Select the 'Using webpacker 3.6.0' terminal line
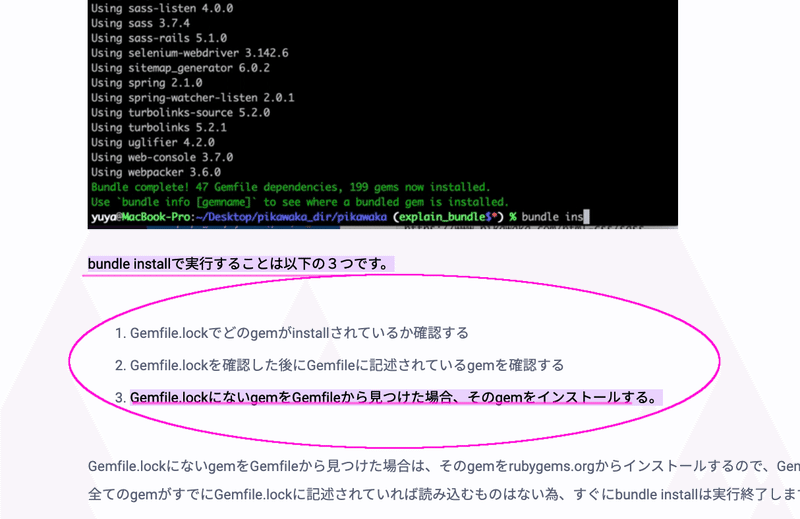Viewport: 800px width, 519px height. 156,172
